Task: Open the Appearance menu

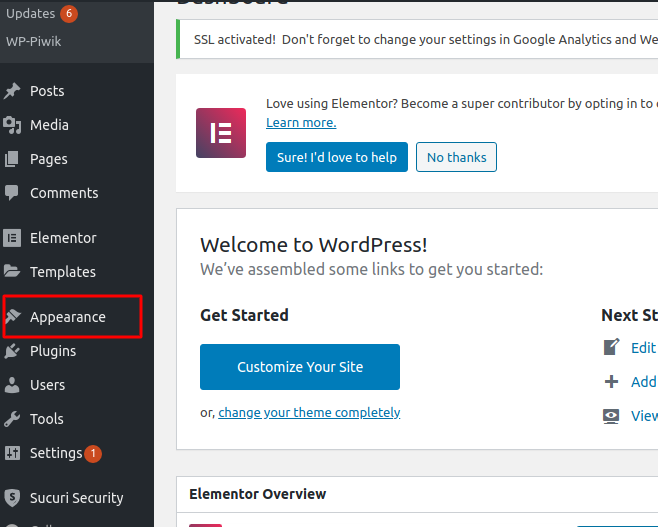Action: pos(67,317)
